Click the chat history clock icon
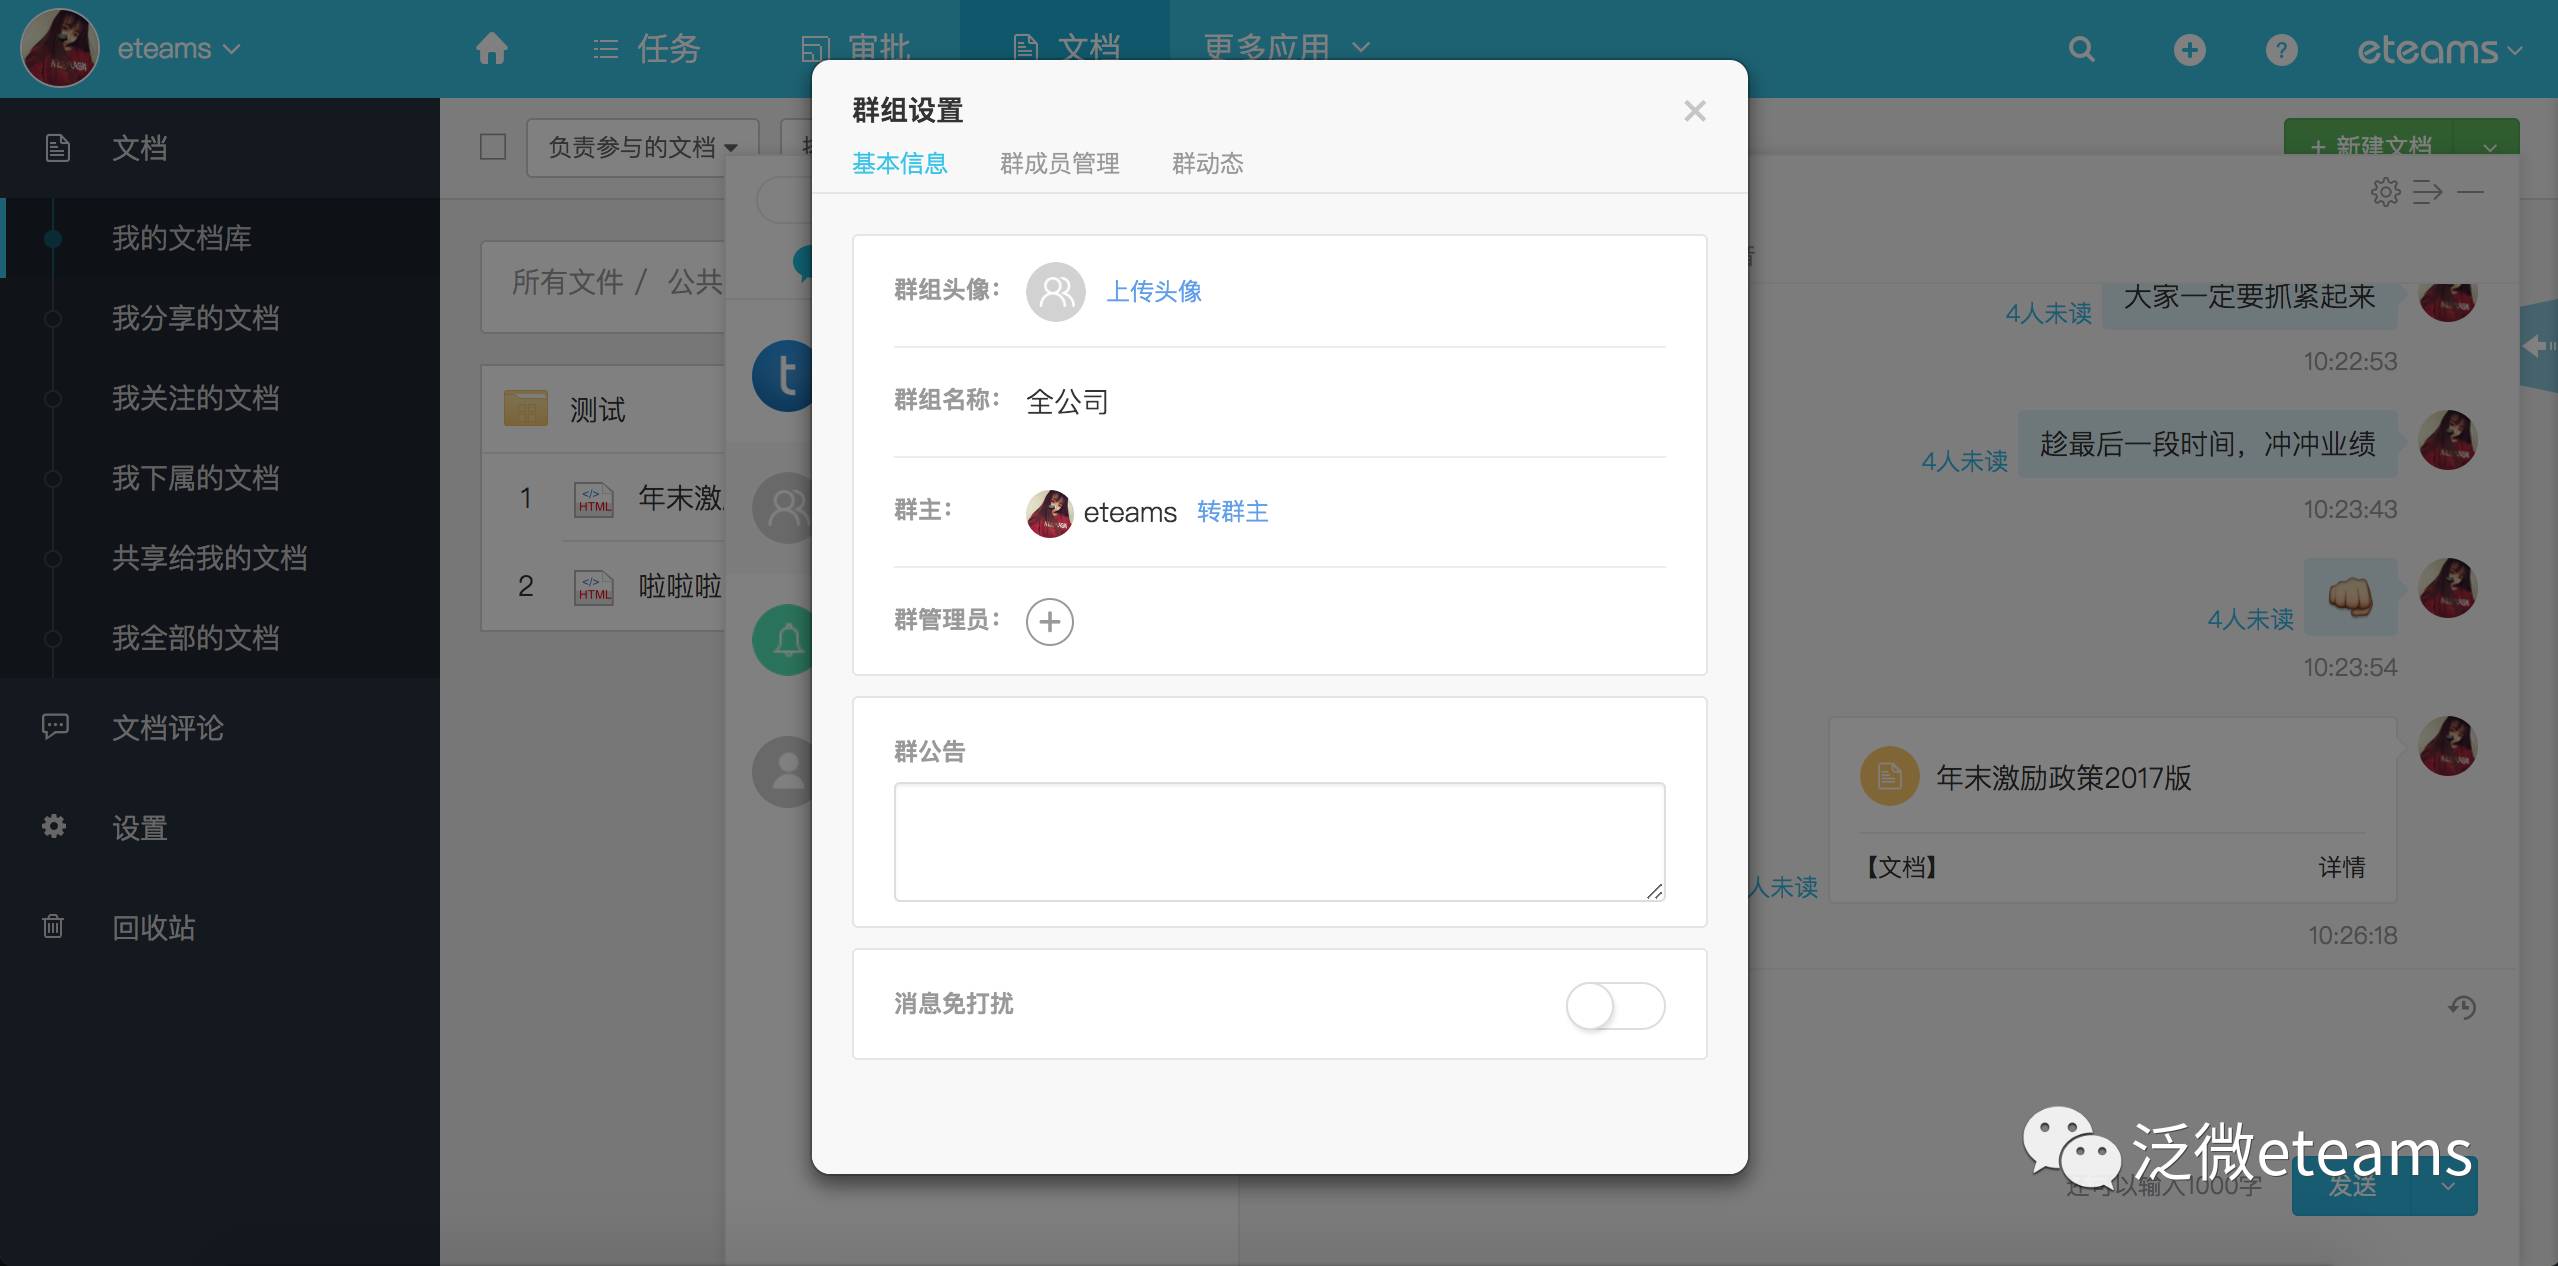 [2462, 1007]
